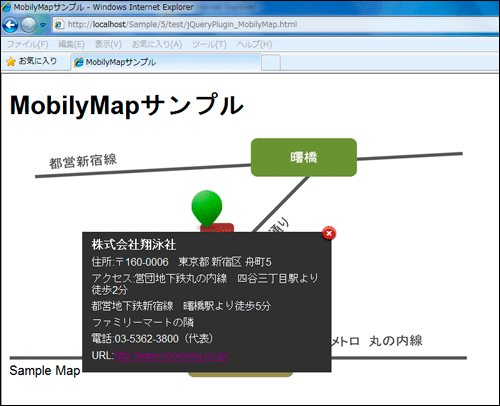Viewport: 500px width, 406px height.
Task: Open the ツール(T) menu
Action: [x=209, y=44]
